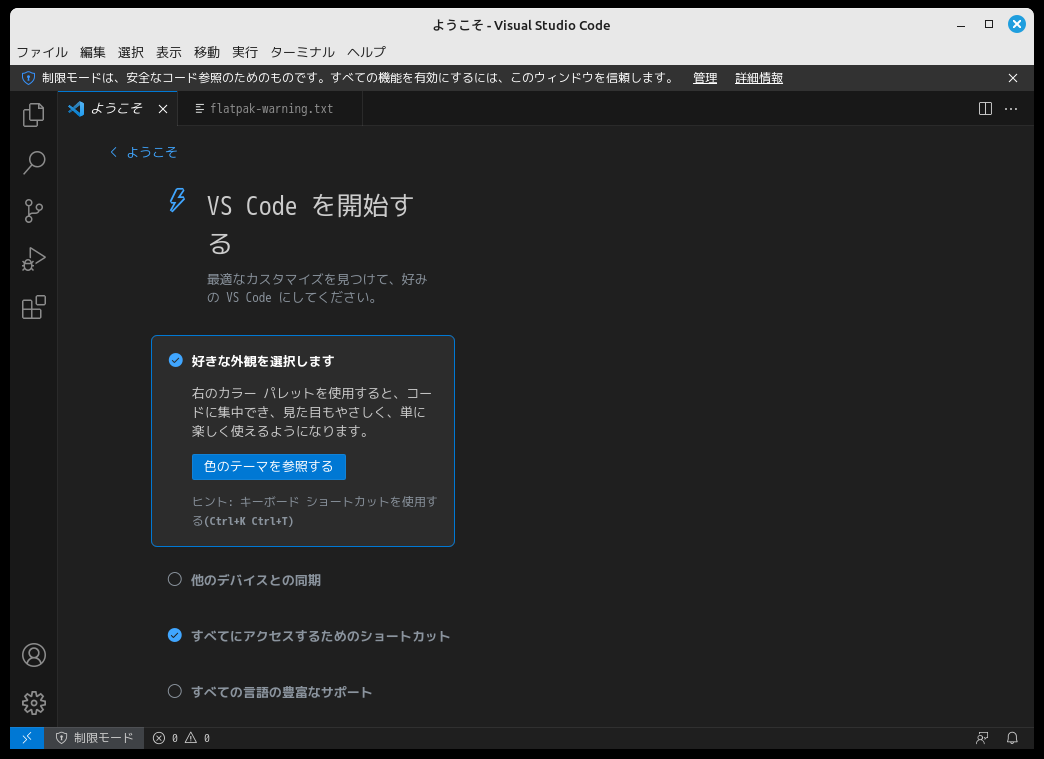The height and width of the screenshot is (759, 1044).
Task: Minimize the Visual Studio Code window
Action: coord(961,25)
